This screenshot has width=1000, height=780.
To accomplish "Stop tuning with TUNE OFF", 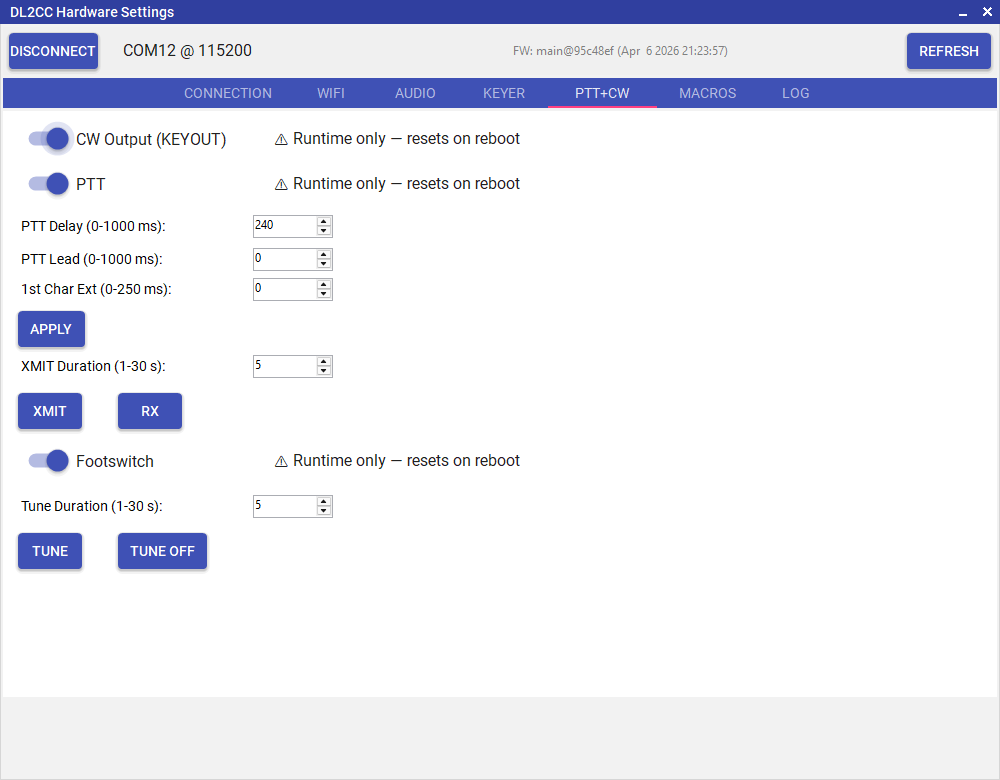I will 162,551.
